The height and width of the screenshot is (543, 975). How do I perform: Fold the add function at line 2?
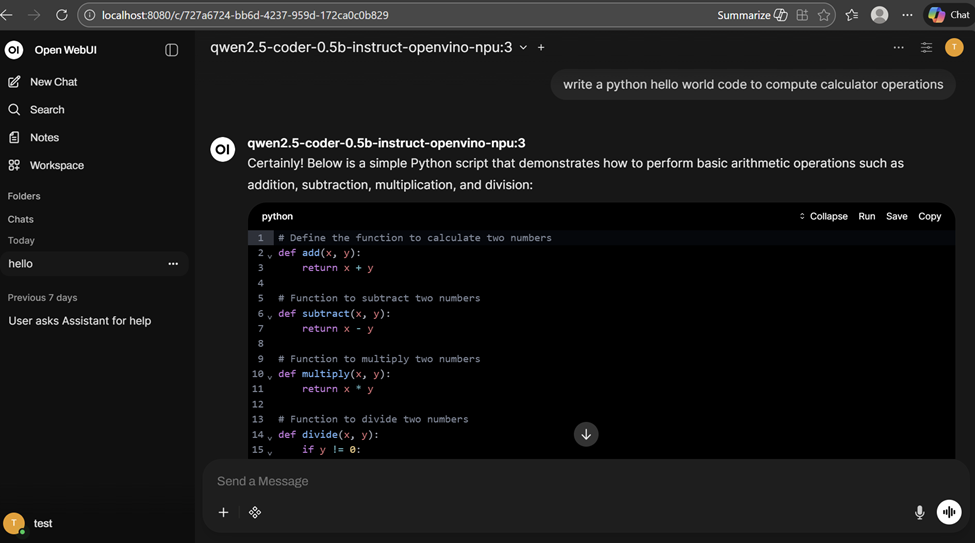click(270, 255)
